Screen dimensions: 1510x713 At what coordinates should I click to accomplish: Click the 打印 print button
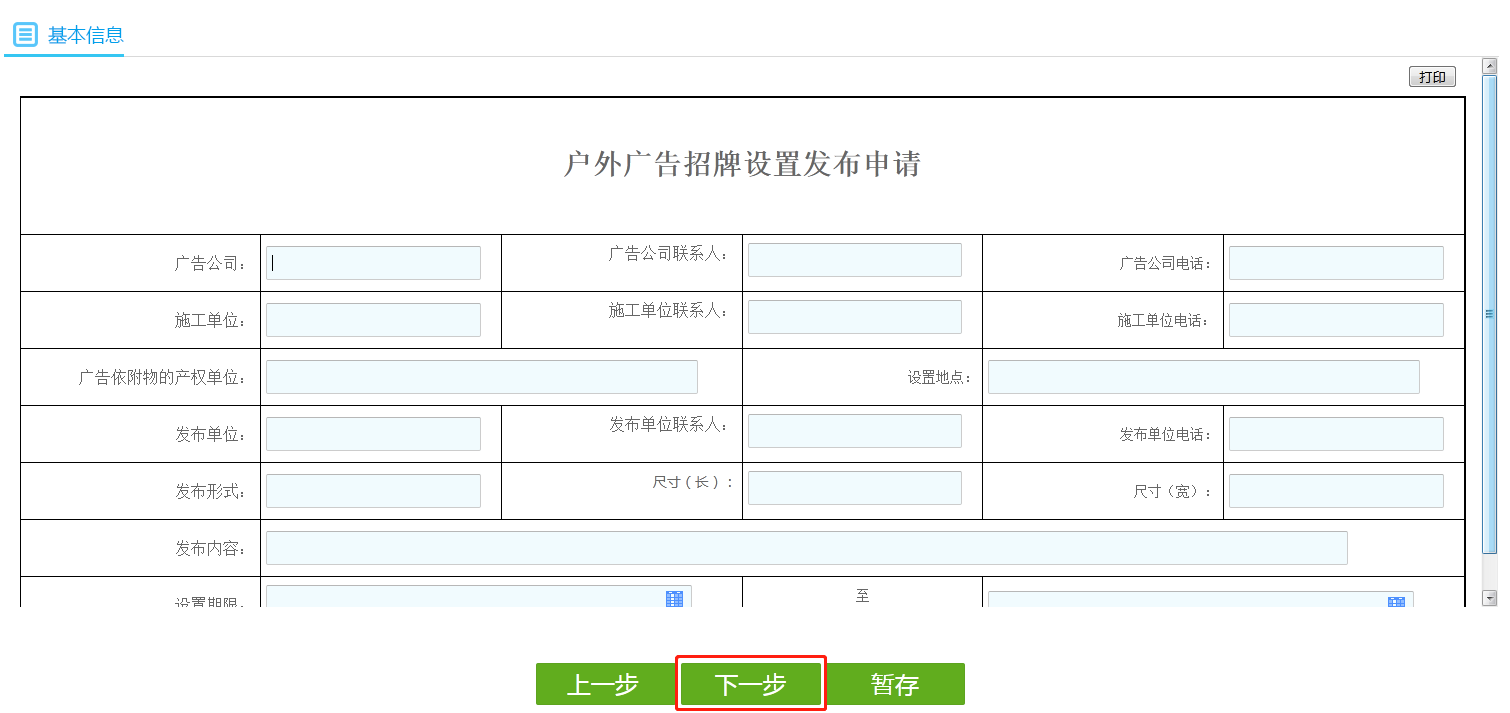[x=1432, y=76]
